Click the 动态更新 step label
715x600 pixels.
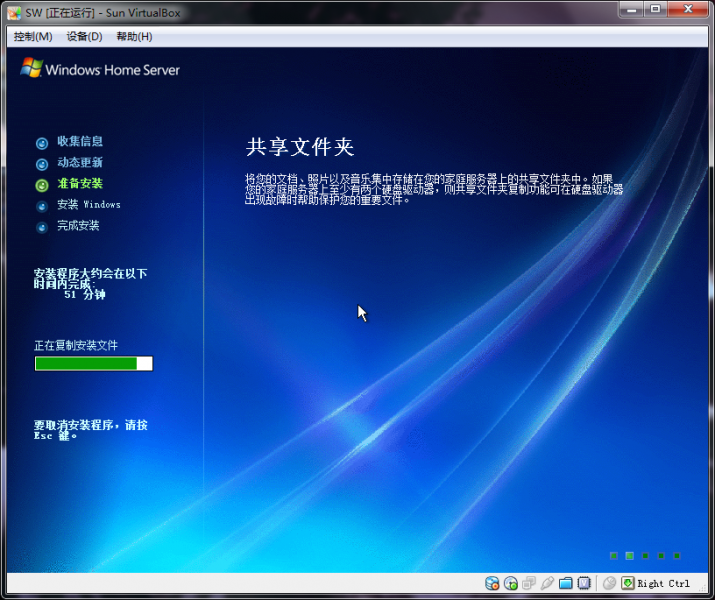coord(80,162)
